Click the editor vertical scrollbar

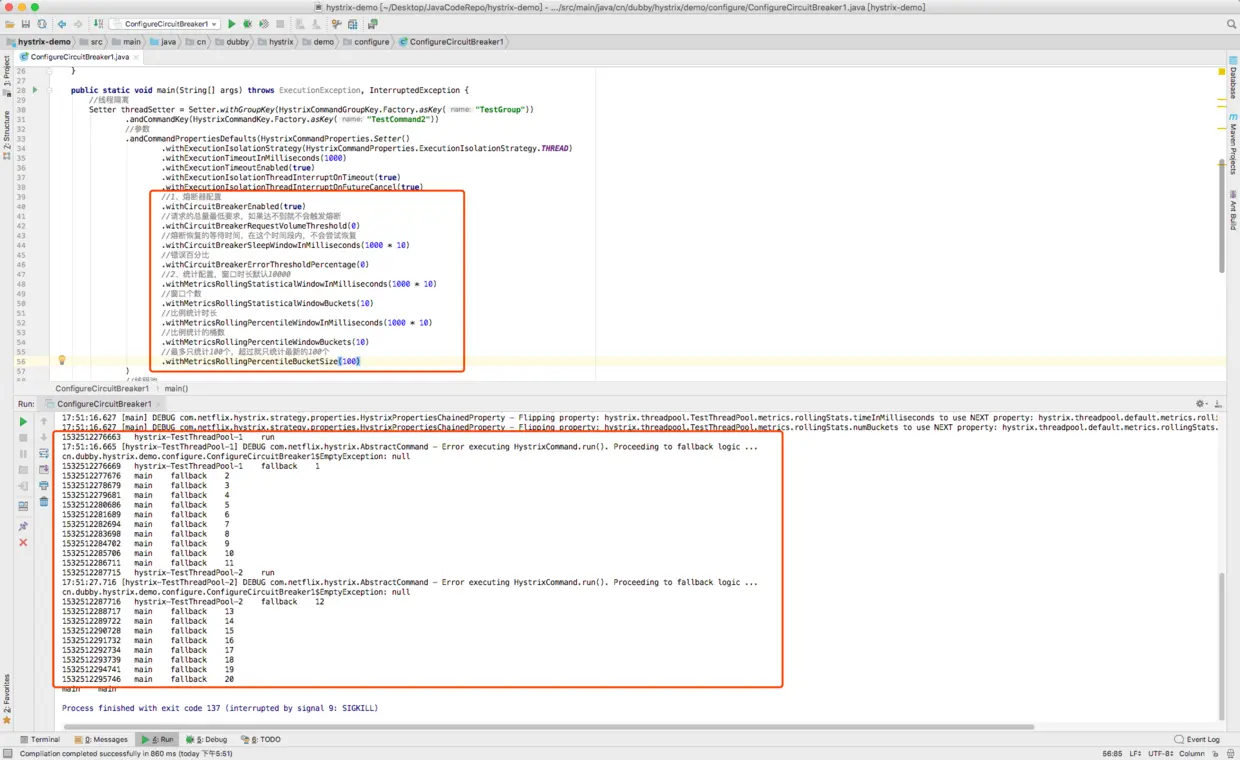[1221, 215]
